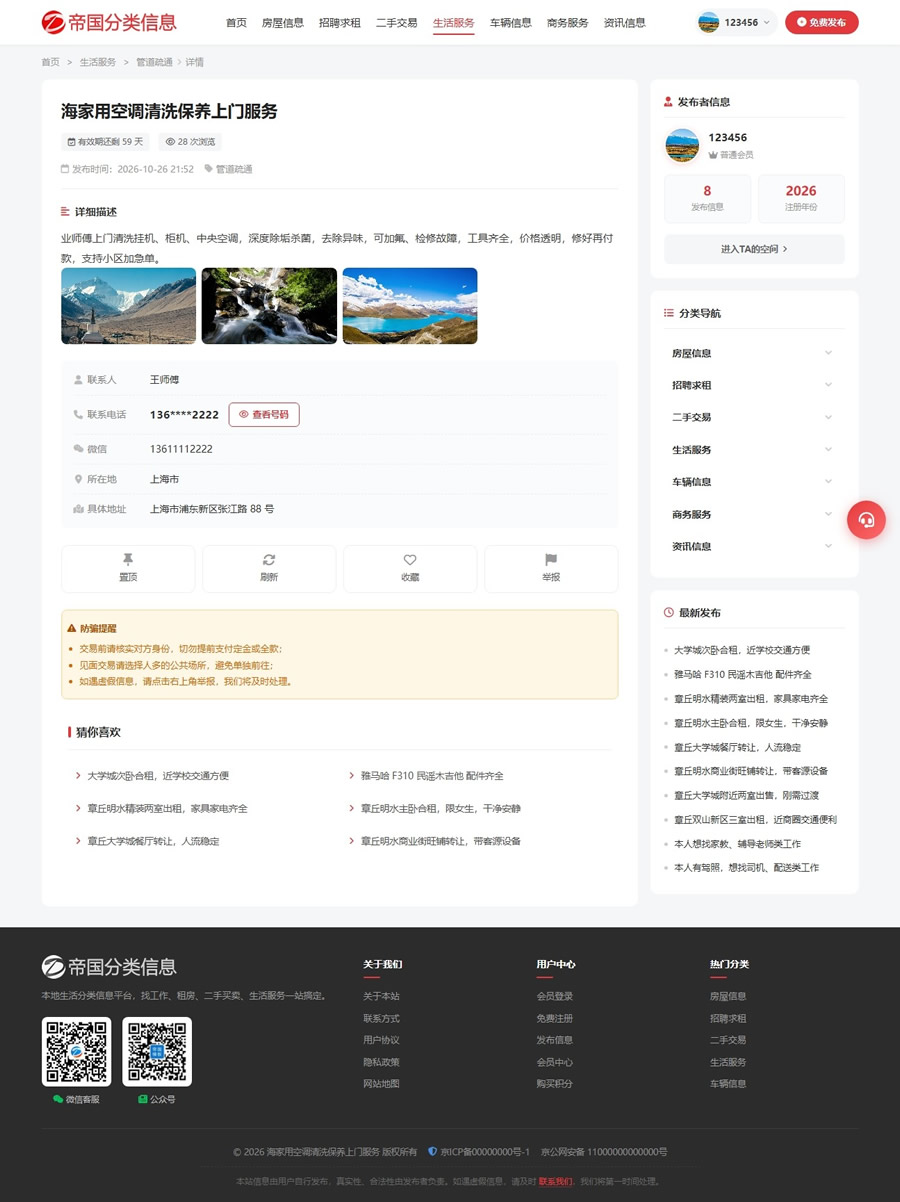Viewport: 900px width, 1202px height.
Task: Click 首页 in the breadcrumb
Action: pos(50,62)
